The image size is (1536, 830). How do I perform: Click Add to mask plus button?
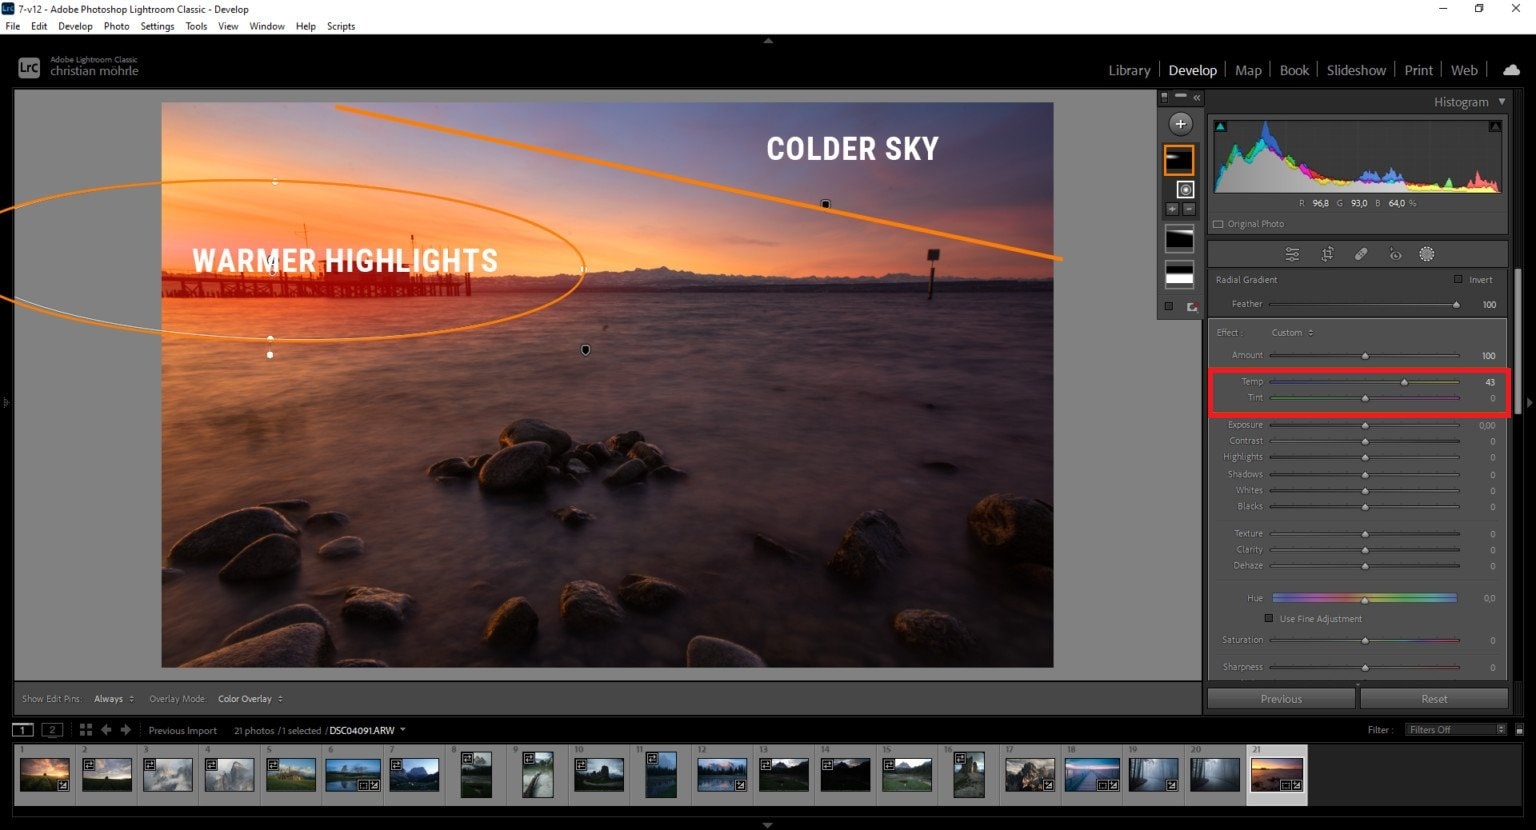pyautogui.click(x=1172, y=209)
